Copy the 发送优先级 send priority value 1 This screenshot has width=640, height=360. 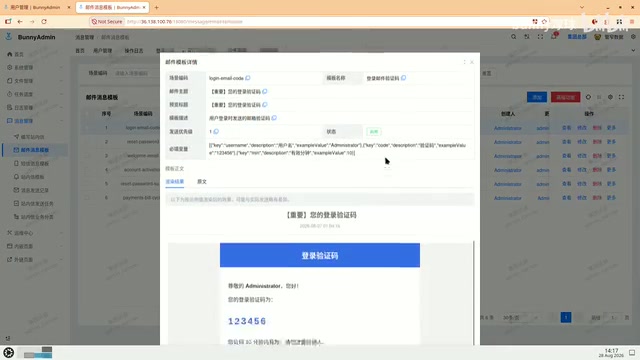[x=216, y=131]
